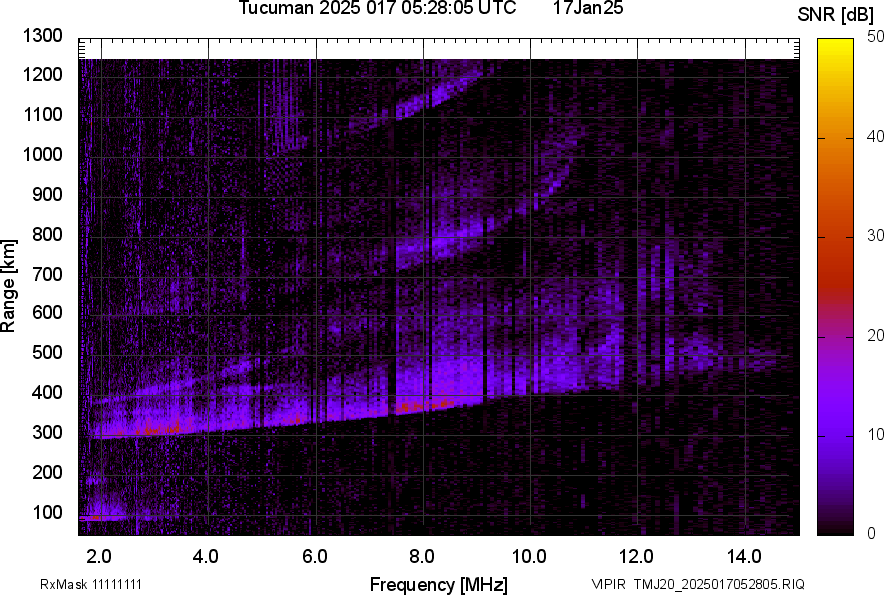
Task: Click the date label '17Jan25'
Action: coord(588,8)
